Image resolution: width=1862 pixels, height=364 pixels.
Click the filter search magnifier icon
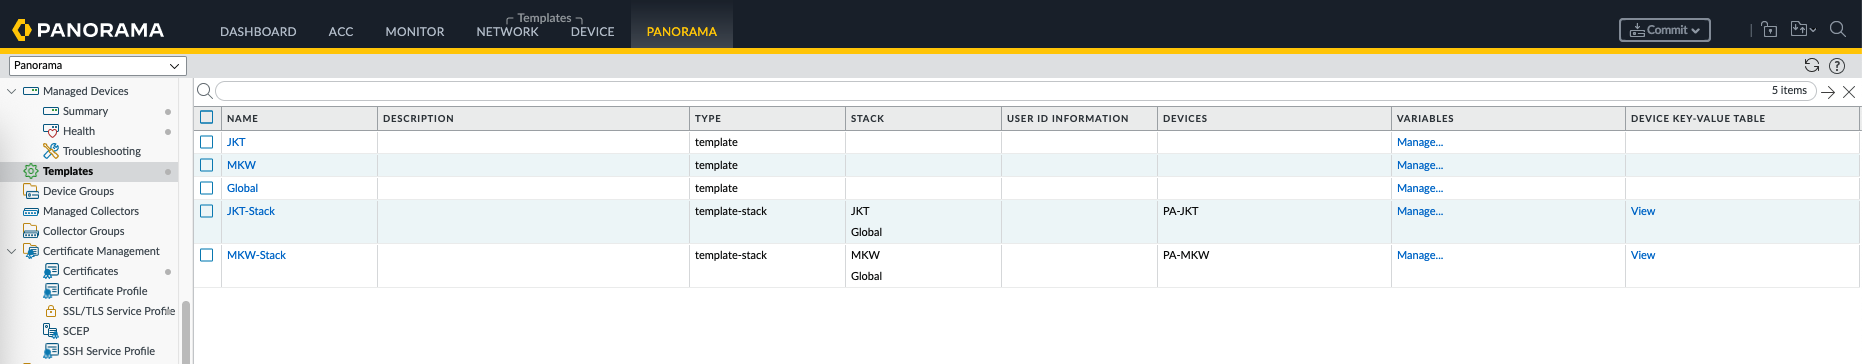[204, 91]
